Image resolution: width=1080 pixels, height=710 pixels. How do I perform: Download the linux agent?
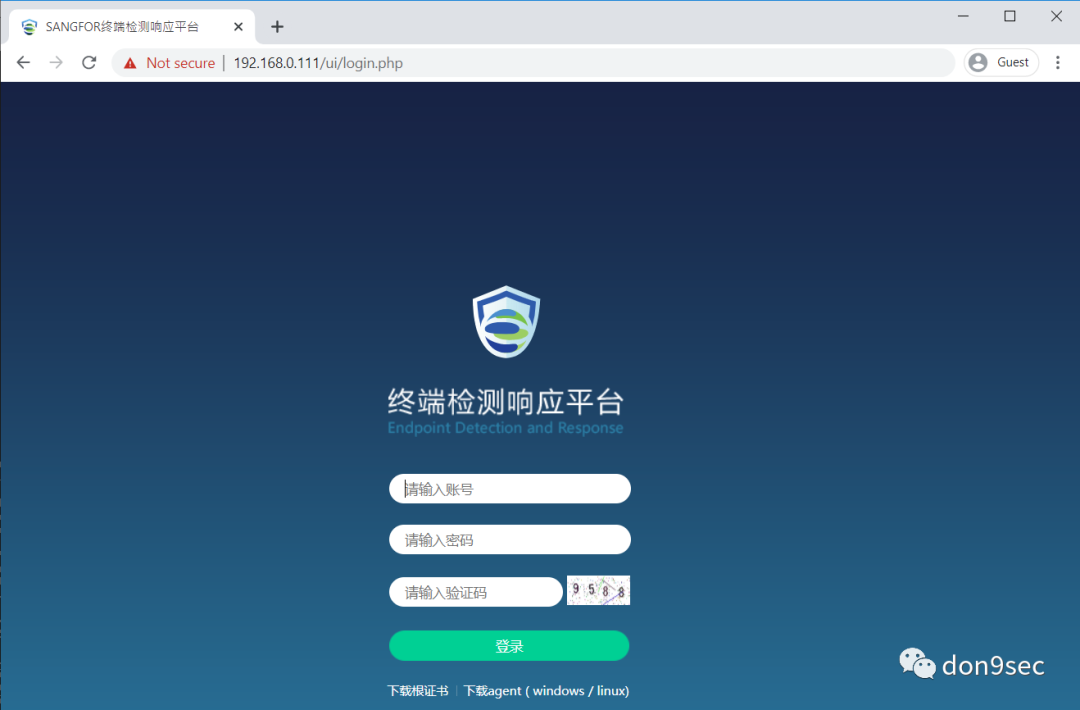(x=610, y=691)
